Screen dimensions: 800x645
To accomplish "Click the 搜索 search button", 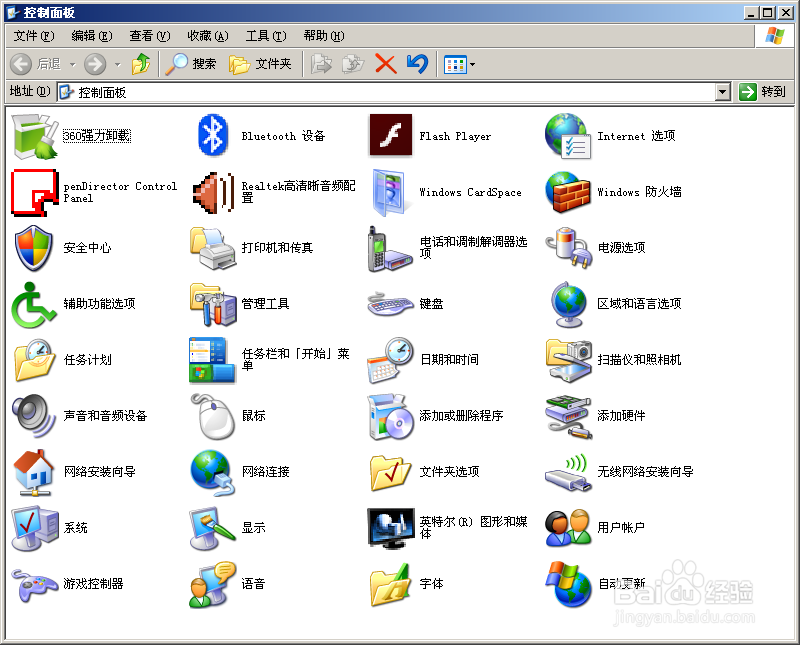I will pos(191,64).
